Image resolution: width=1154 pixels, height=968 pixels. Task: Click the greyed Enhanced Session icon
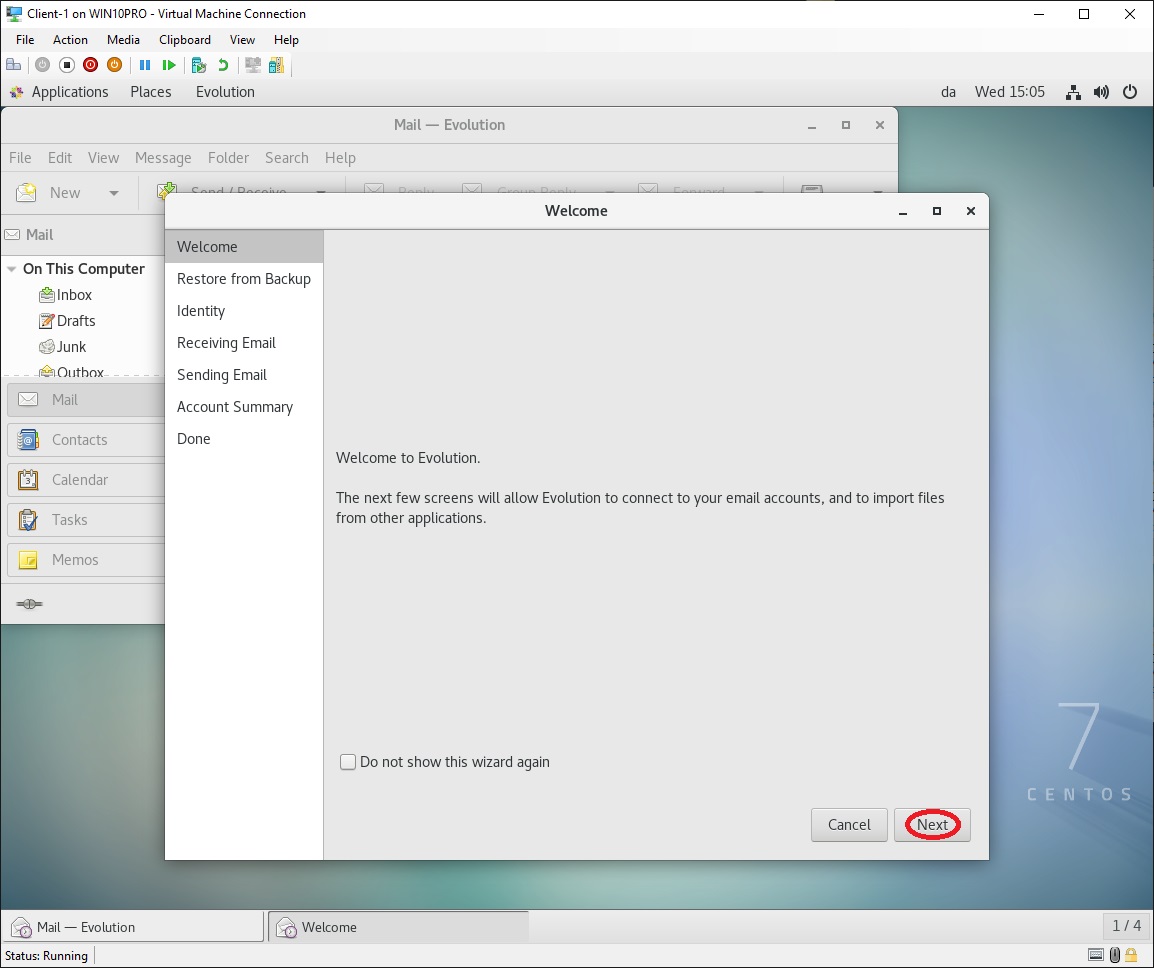[253, 65]
